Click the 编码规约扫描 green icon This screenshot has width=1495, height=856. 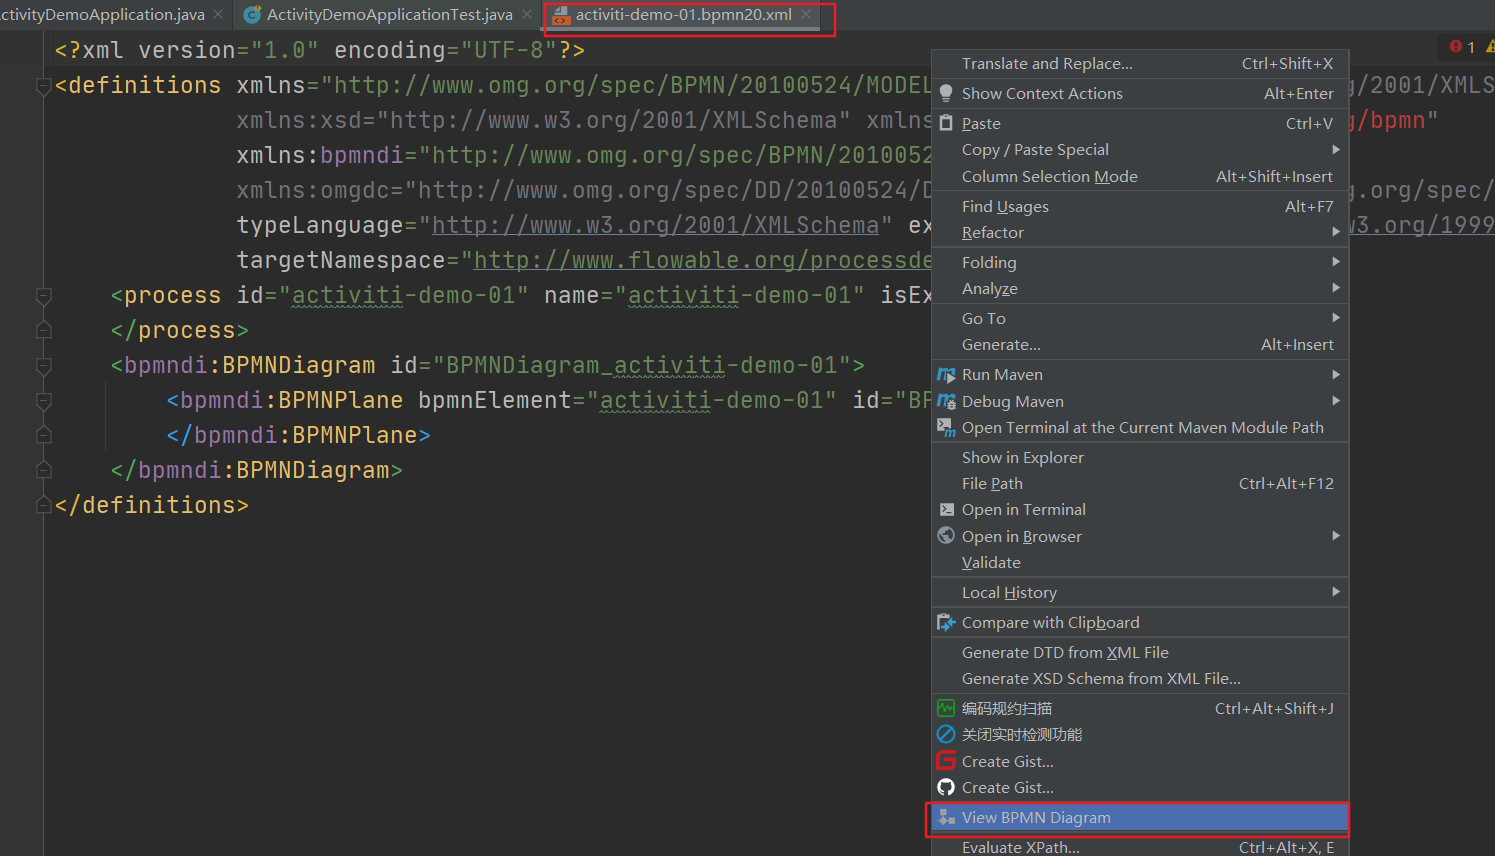tap(946, 708)
